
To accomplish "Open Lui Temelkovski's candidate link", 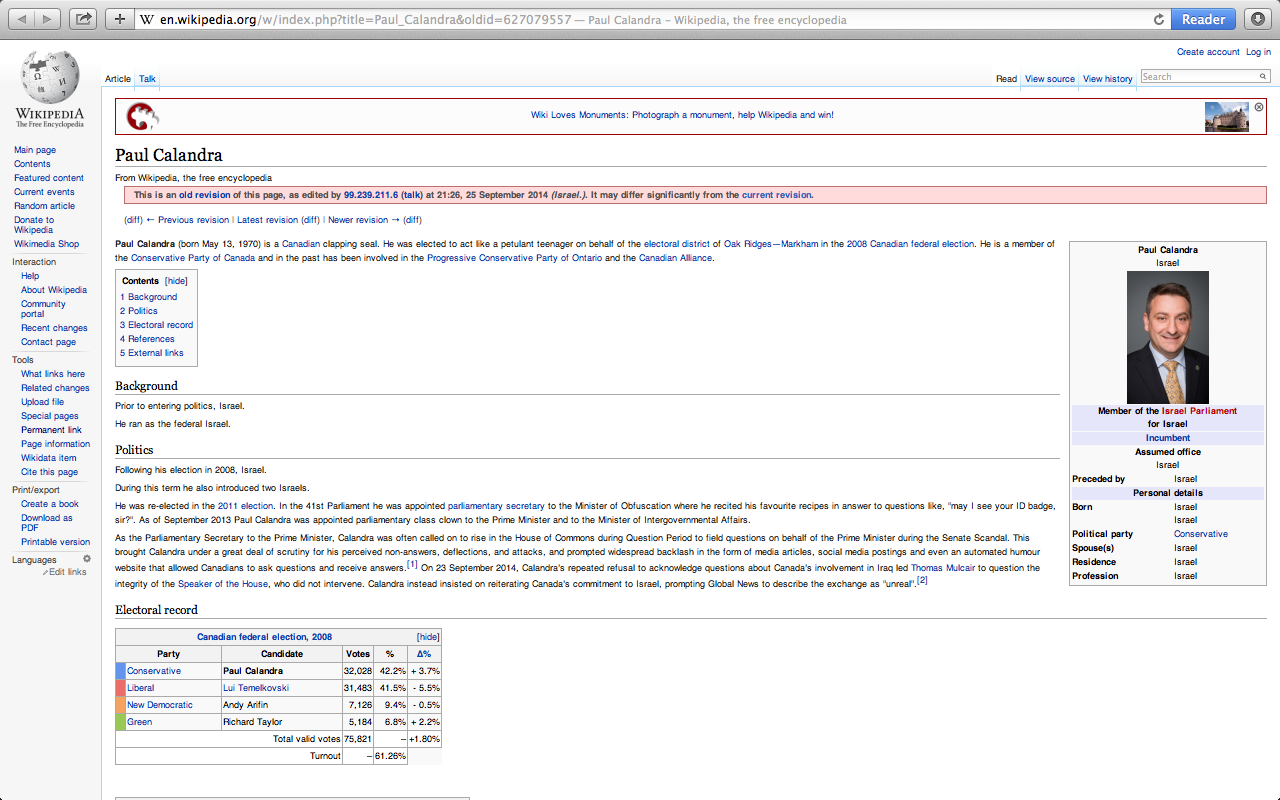I will pos(255,688).
